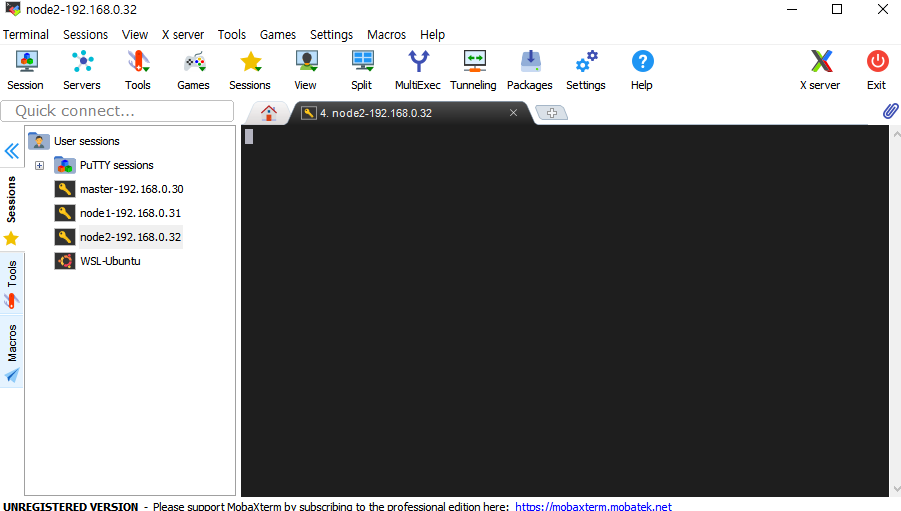Screen dimensions: 901x511
Task: Select the node2-192.168.0.32 session
Action: tap(130, 237)
